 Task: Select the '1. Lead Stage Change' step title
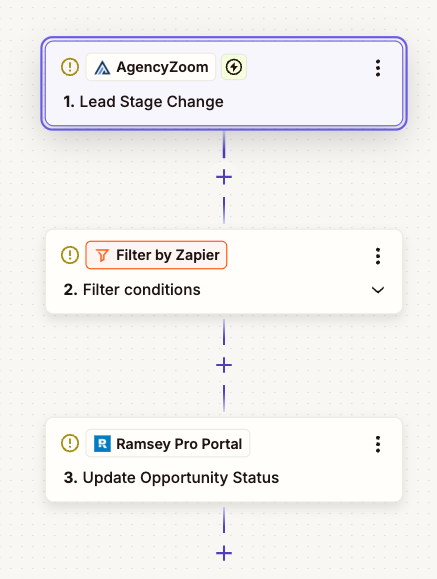[x=143, y=102]
